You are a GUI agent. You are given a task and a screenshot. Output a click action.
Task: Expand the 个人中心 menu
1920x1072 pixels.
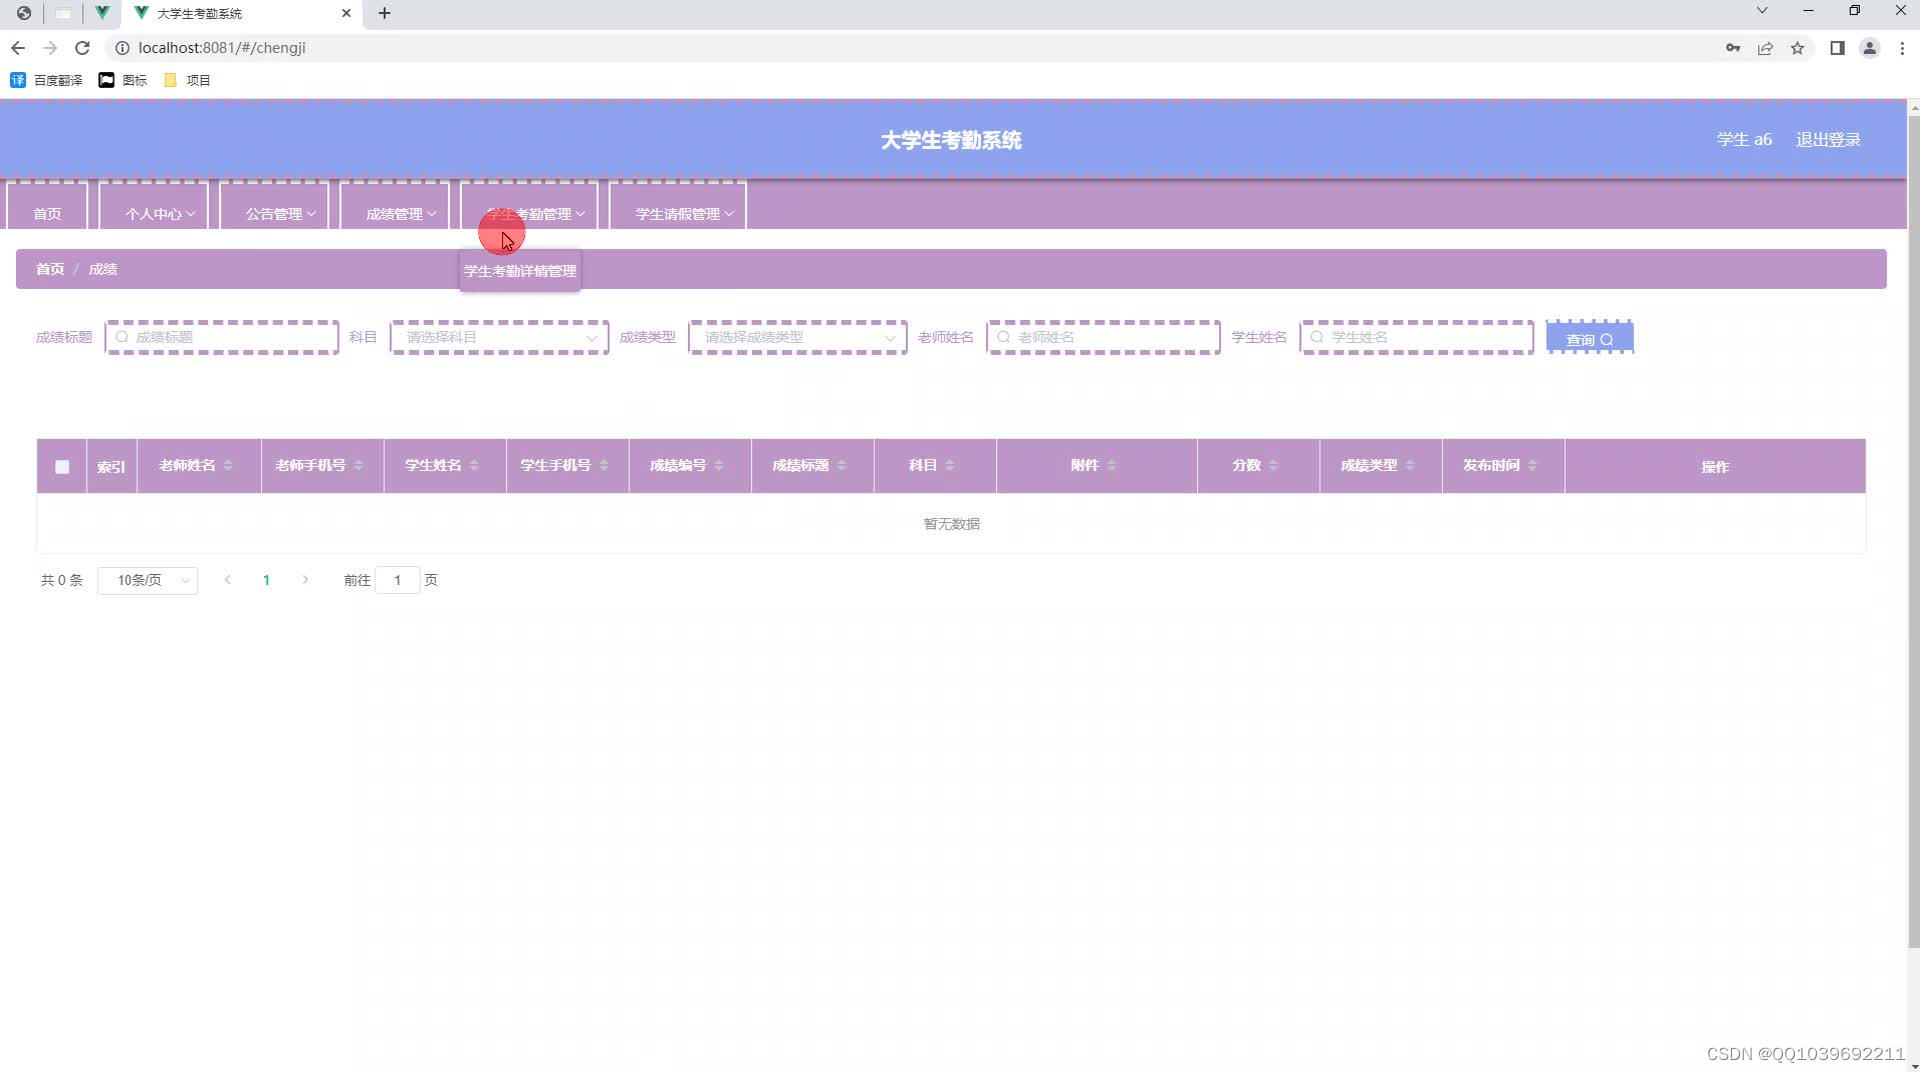tap(154, 207)
